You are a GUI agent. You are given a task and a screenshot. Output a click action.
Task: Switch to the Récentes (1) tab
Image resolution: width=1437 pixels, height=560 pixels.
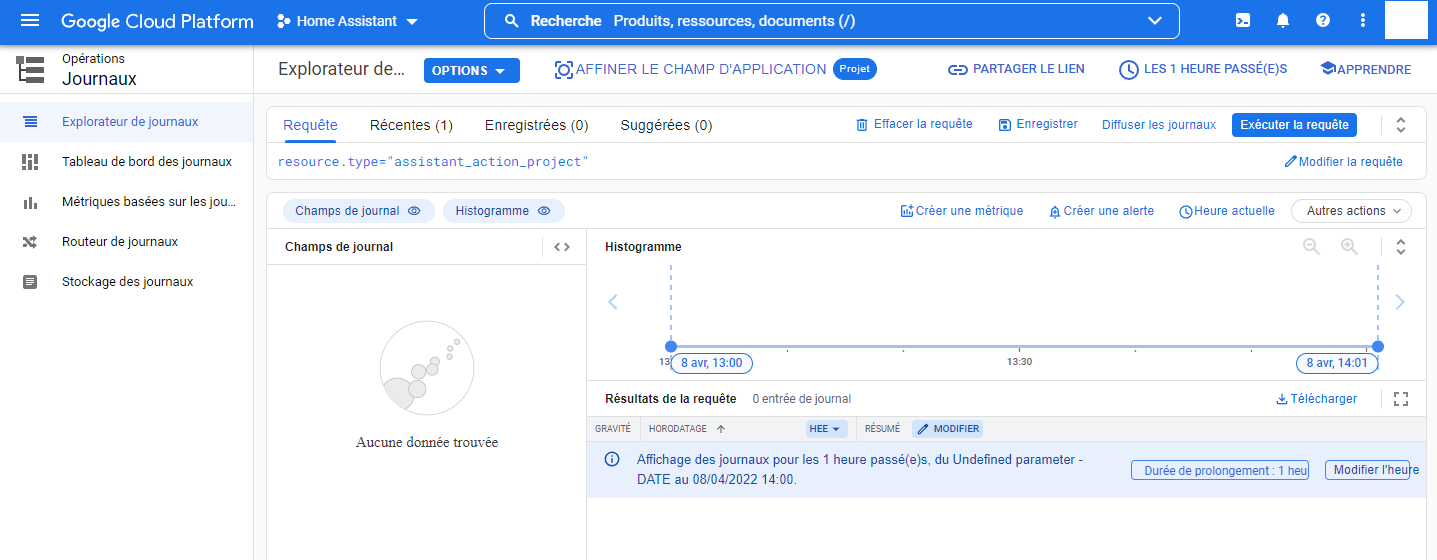(411, 125)
